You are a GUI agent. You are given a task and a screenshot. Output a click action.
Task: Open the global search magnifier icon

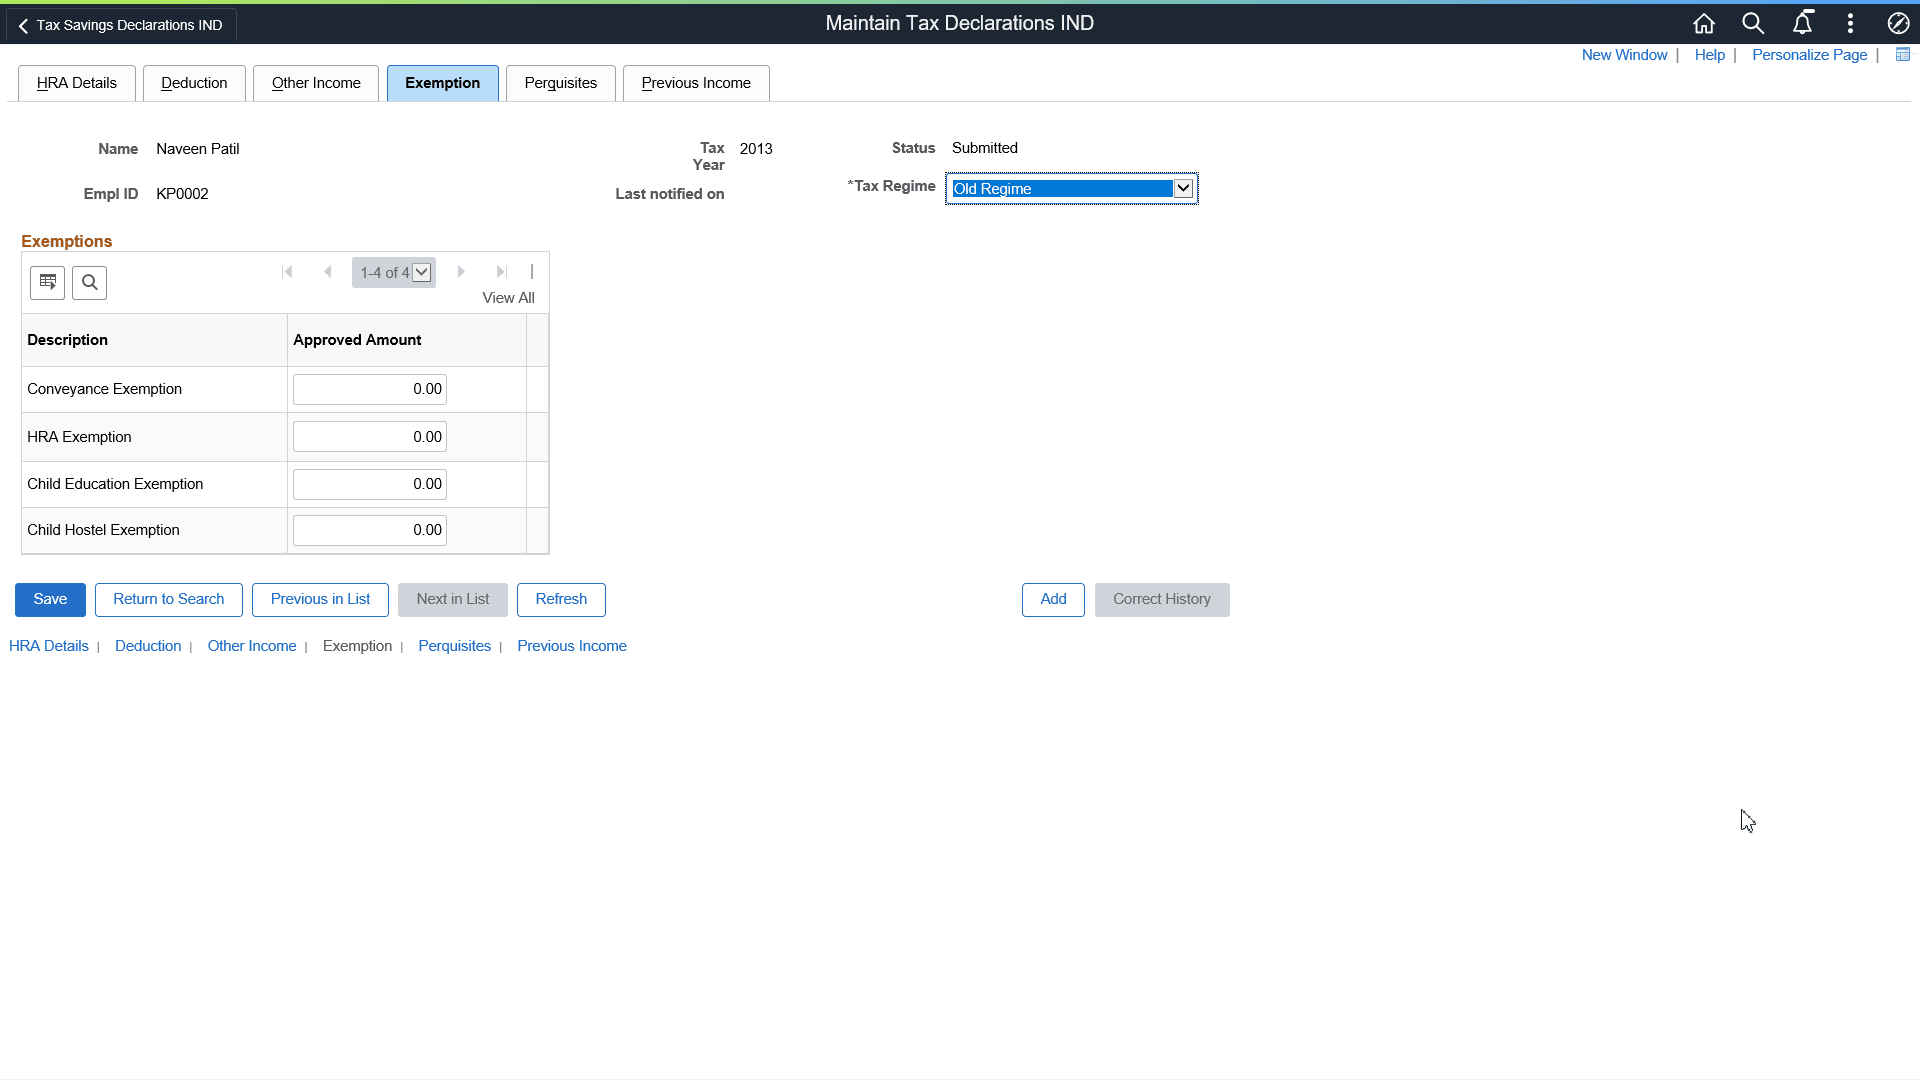[1753, 24]
